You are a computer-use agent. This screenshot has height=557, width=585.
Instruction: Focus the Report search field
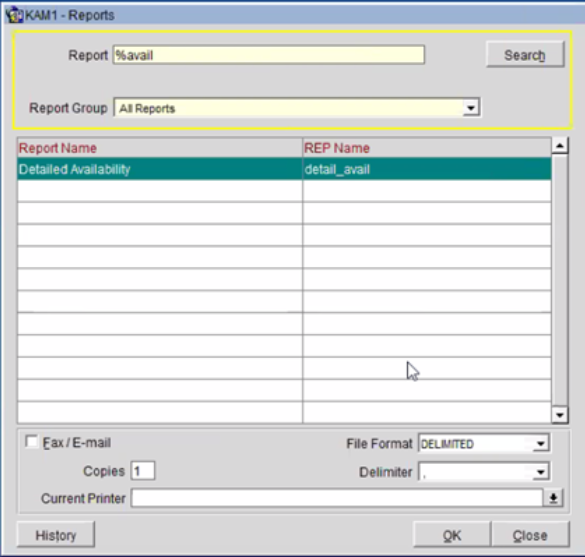tap(269, 55)
